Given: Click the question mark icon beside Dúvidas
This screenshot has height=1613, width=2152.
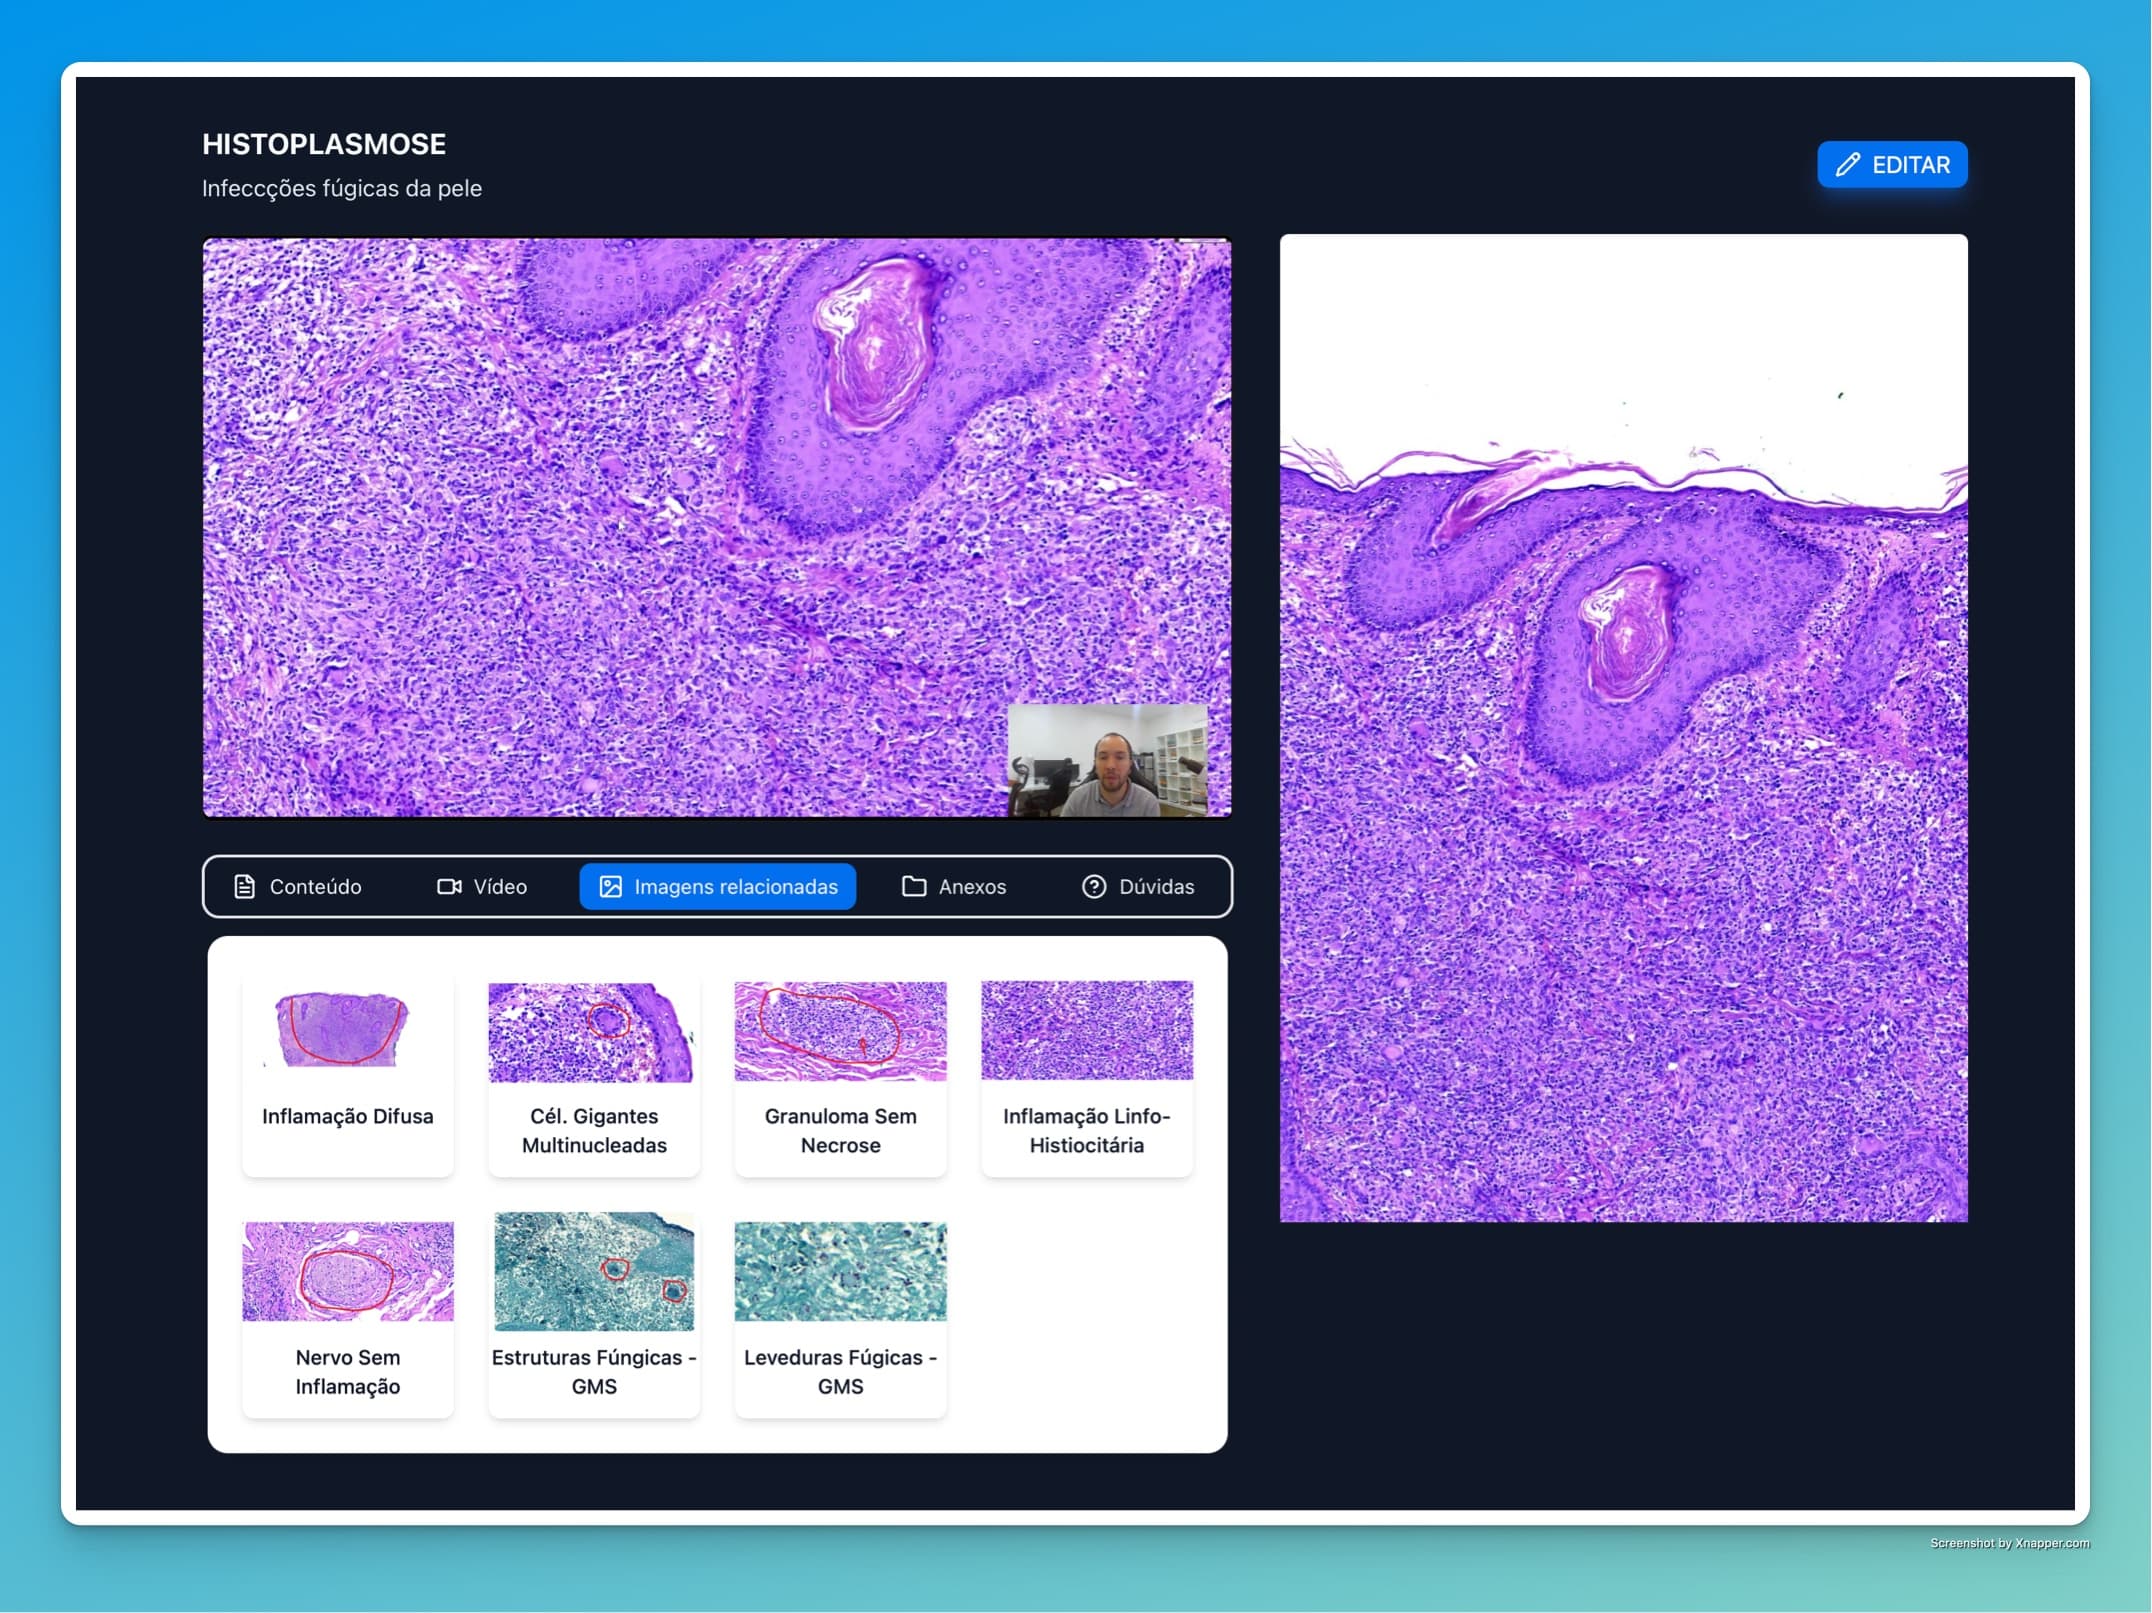Looking at the screenshot, I should 1092,886.
